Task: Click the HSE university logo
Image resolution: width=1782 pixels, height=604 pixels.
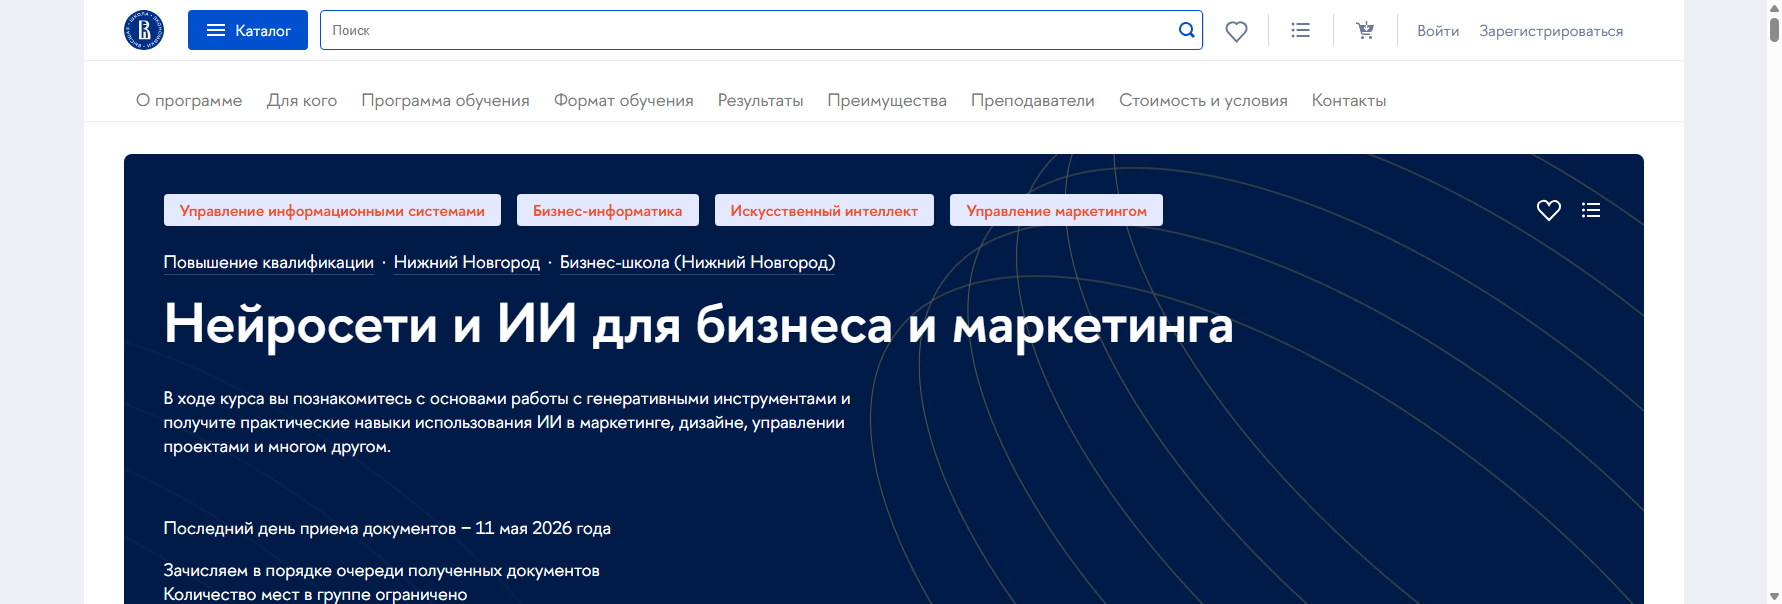Action: pyautogui.click(x=144, y=30)
